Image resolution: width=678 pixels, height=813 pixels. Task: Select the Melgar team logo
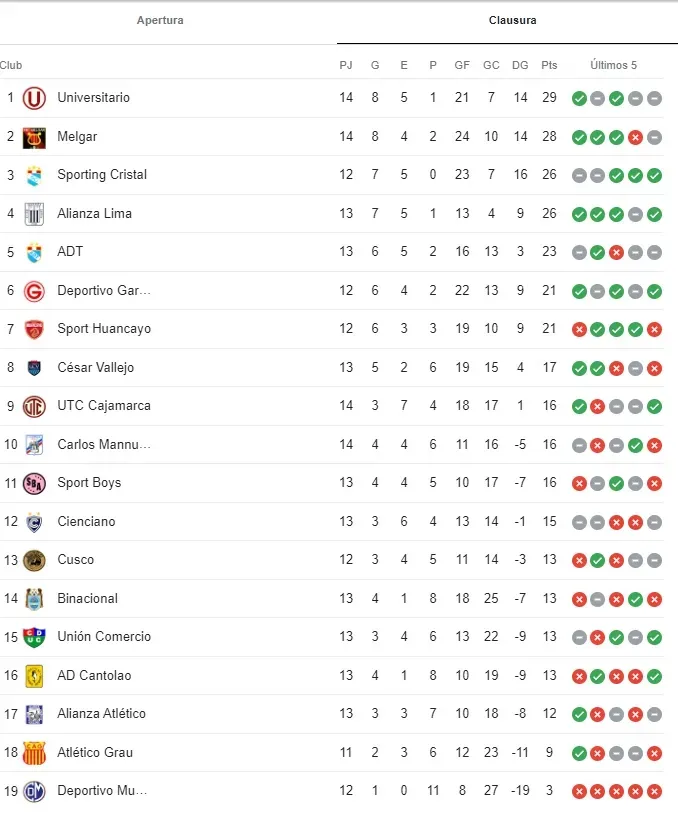[35, 137]
